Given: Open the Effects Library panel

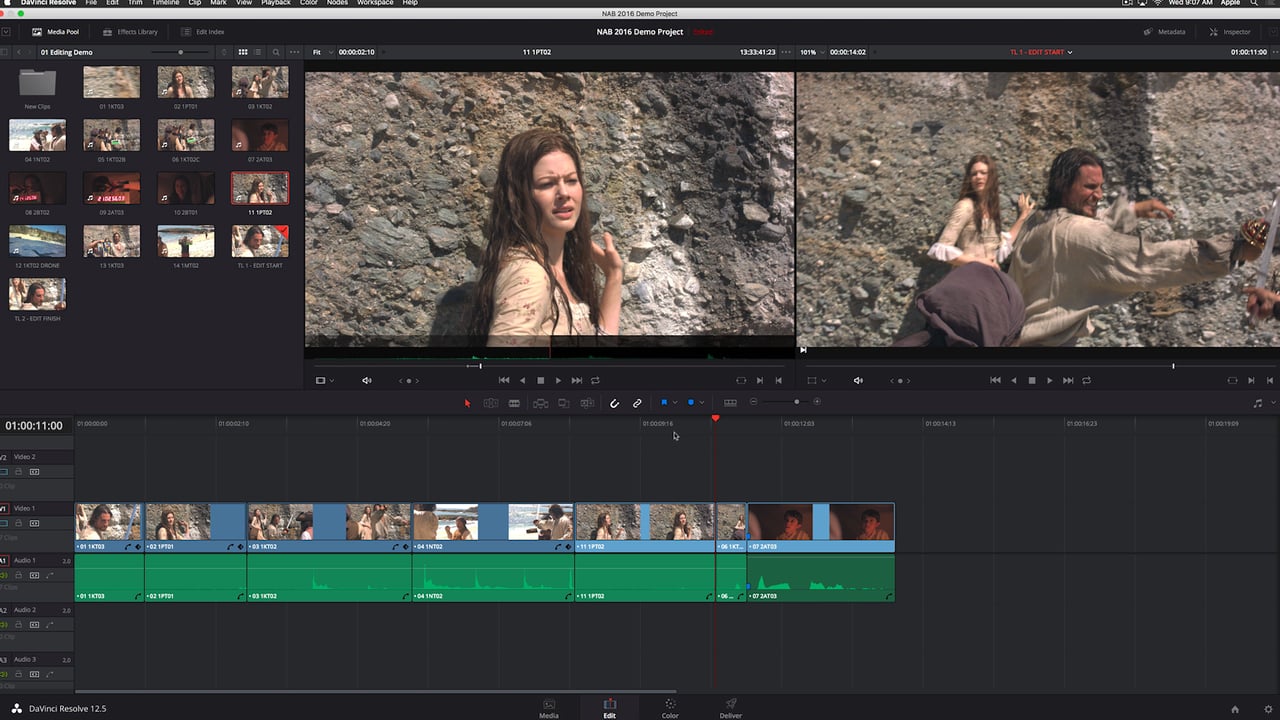Looking at the screenshot, I should pyautogui.click(x=130, y=31).
